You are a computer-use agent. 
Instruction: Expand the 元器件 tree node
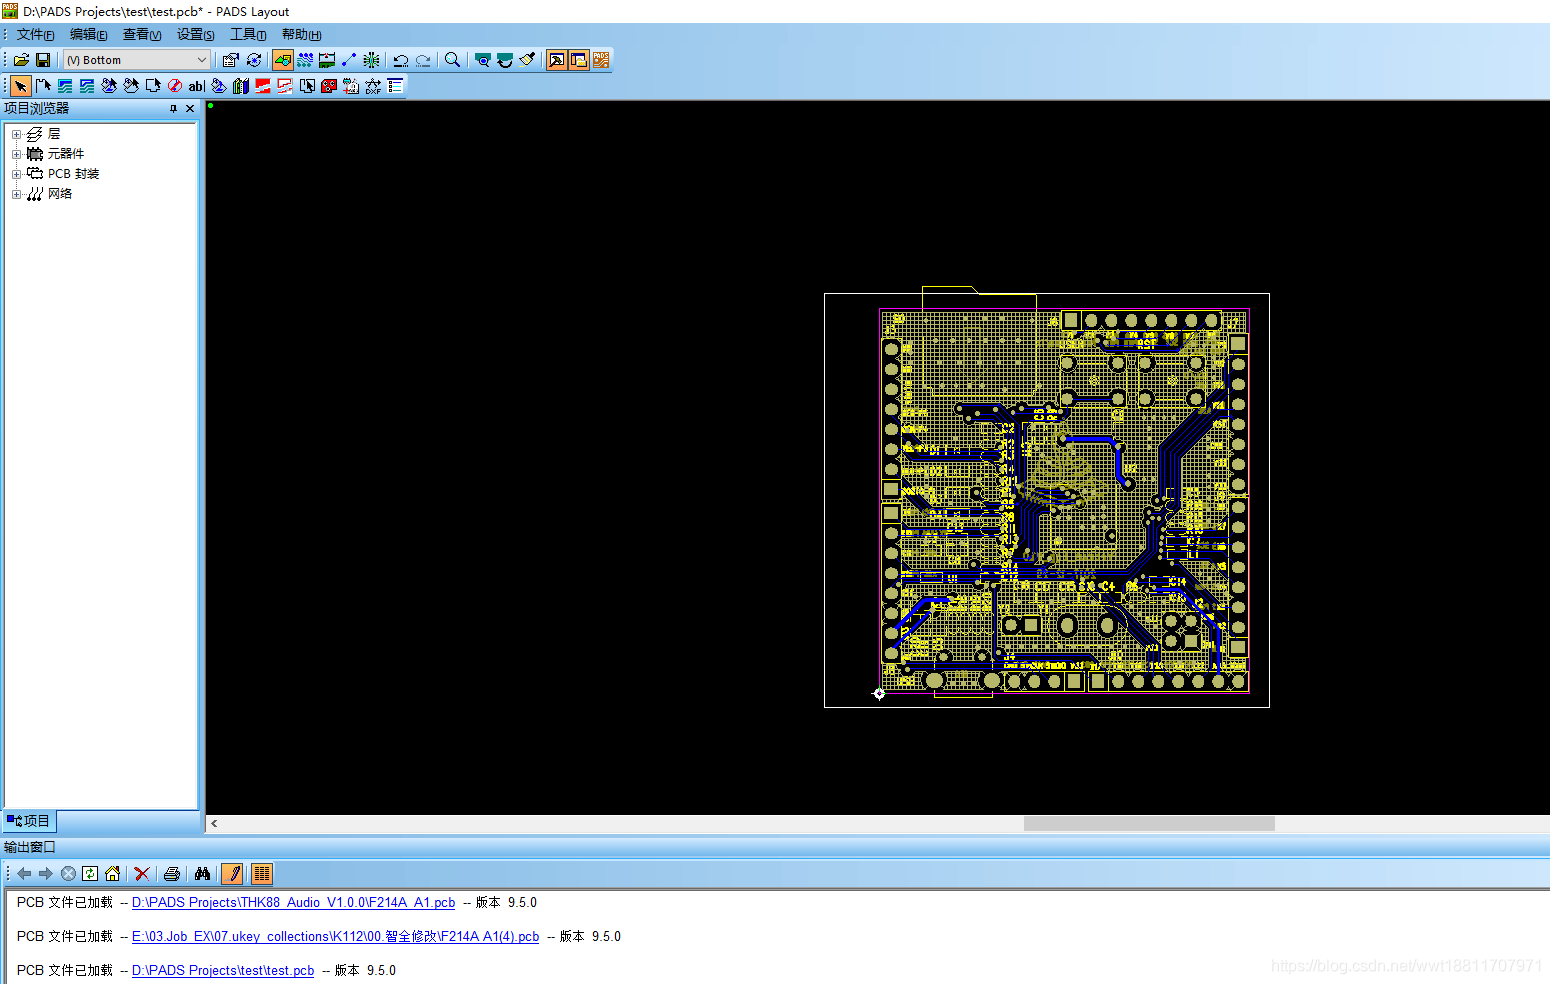(16, 154)
